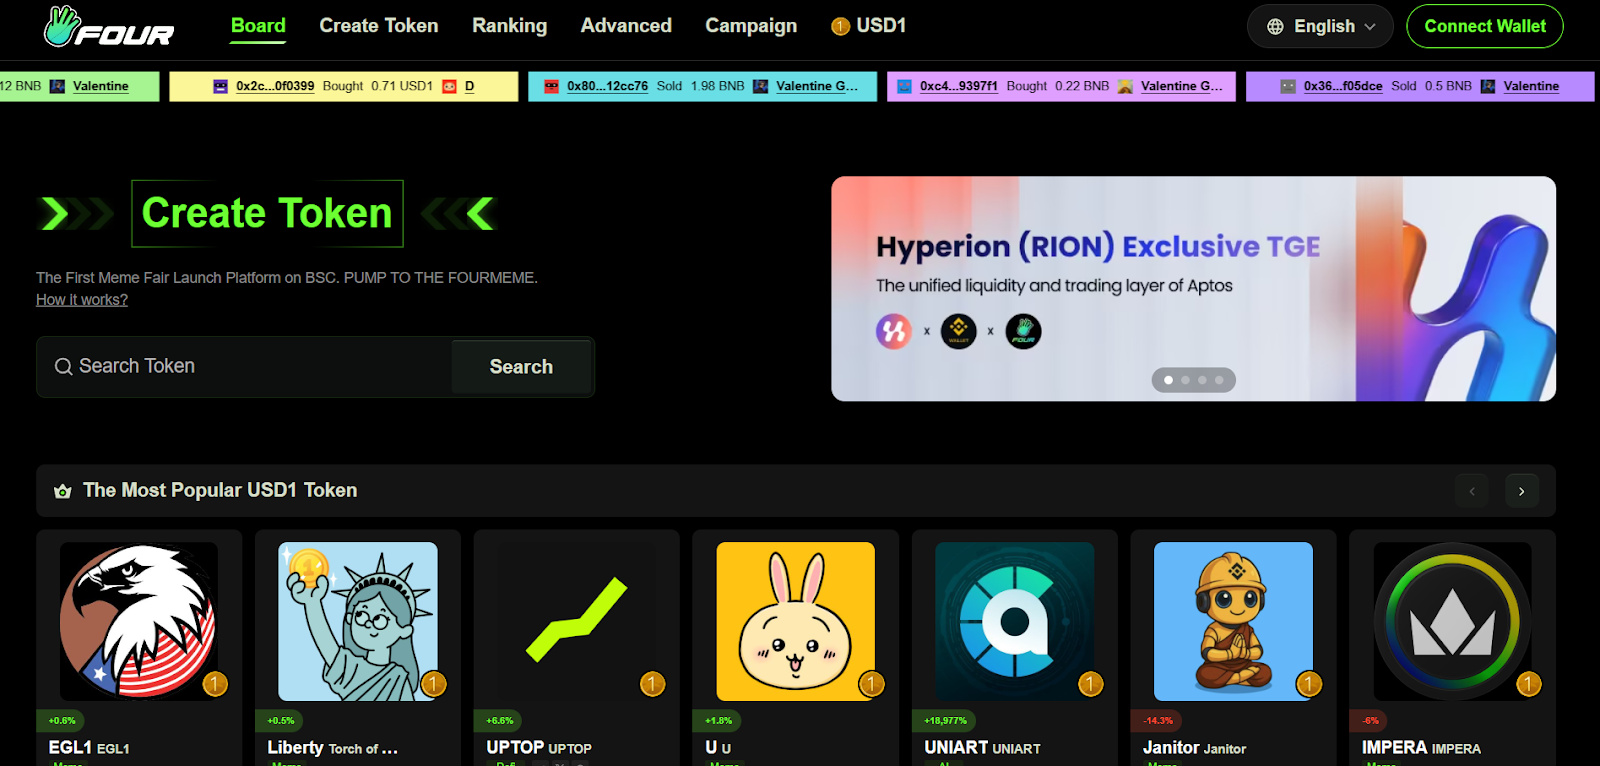Click the gray avatar icon beside 0x36...f05dce

pos(1288,86)
